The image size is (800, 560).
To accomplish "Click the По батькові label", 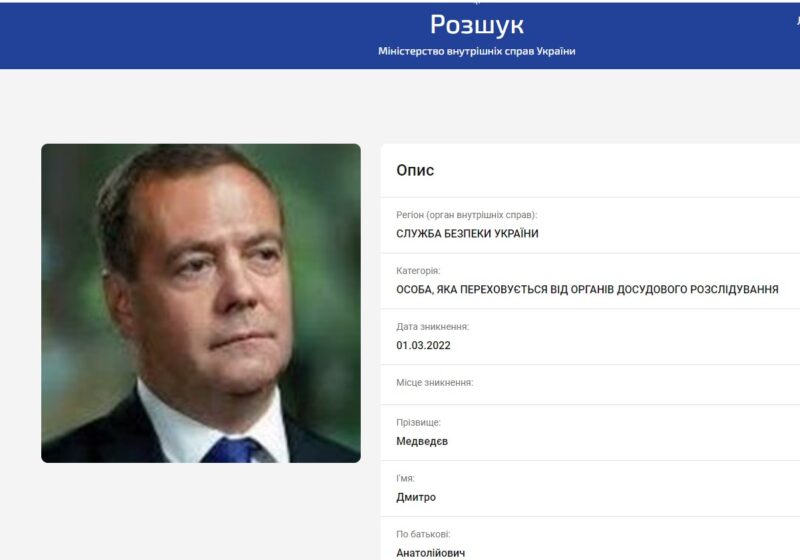I will pos(423,534).
